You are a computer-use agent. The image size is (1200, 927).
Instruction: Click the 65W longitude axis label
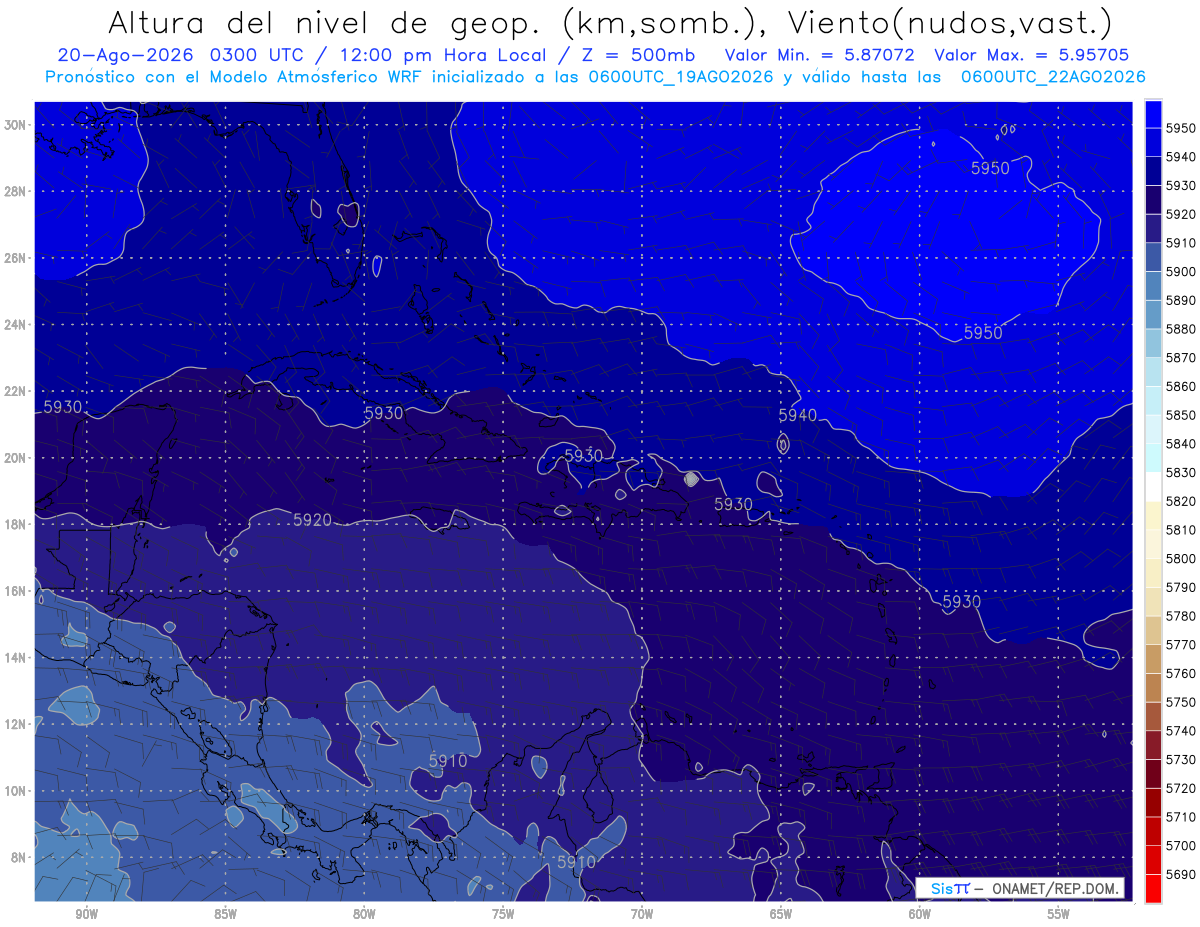coord(781,914)
